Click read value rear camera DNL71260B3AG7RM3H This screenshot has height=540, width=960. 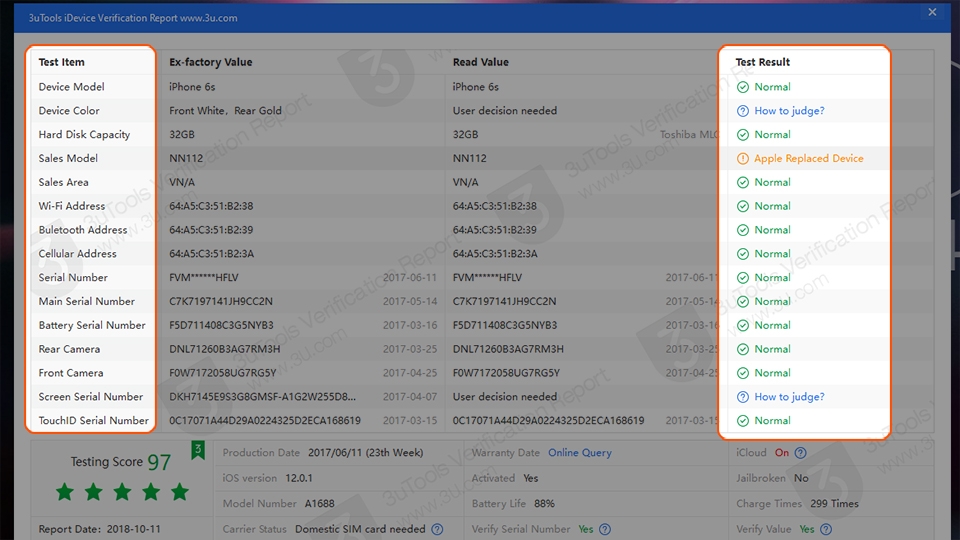[508, 350]
